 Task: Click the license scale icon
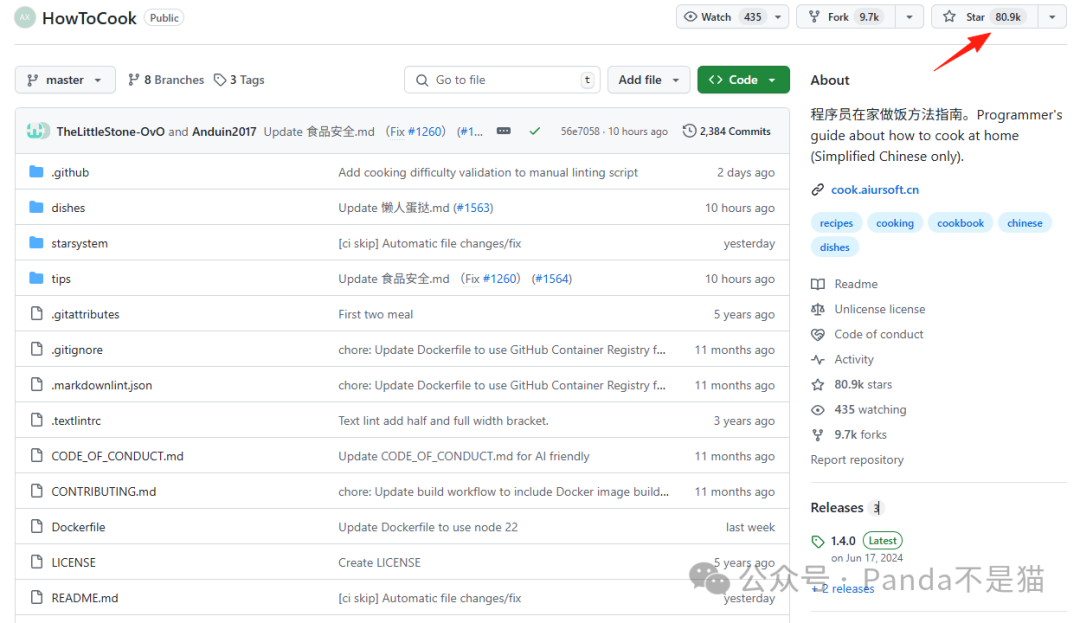[x=818, y=309]
